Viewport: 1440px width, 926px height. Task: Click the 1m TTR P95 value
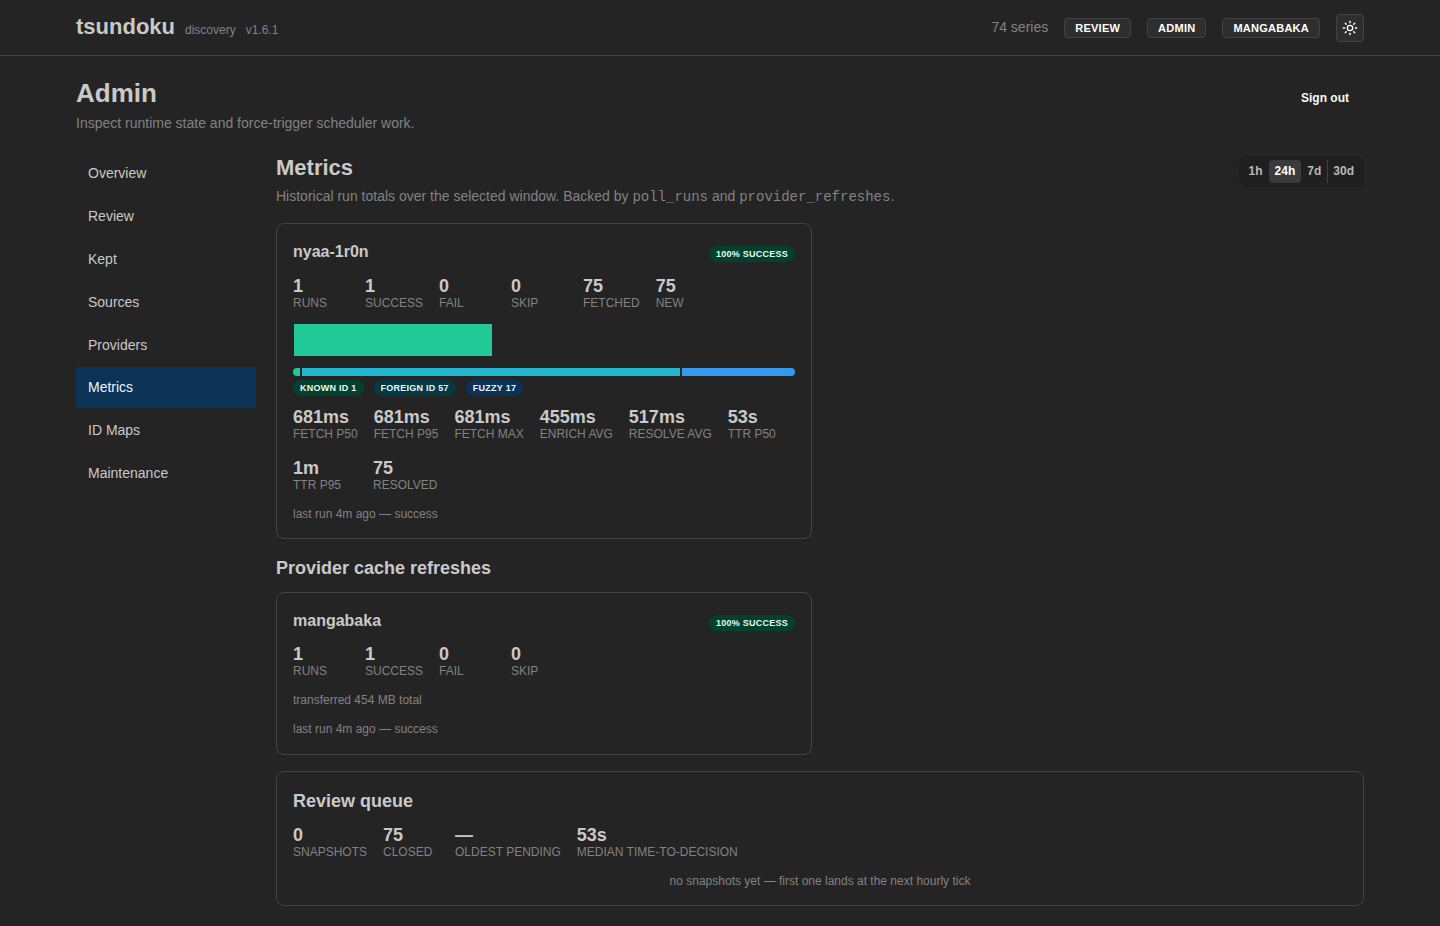coord(317,475)
